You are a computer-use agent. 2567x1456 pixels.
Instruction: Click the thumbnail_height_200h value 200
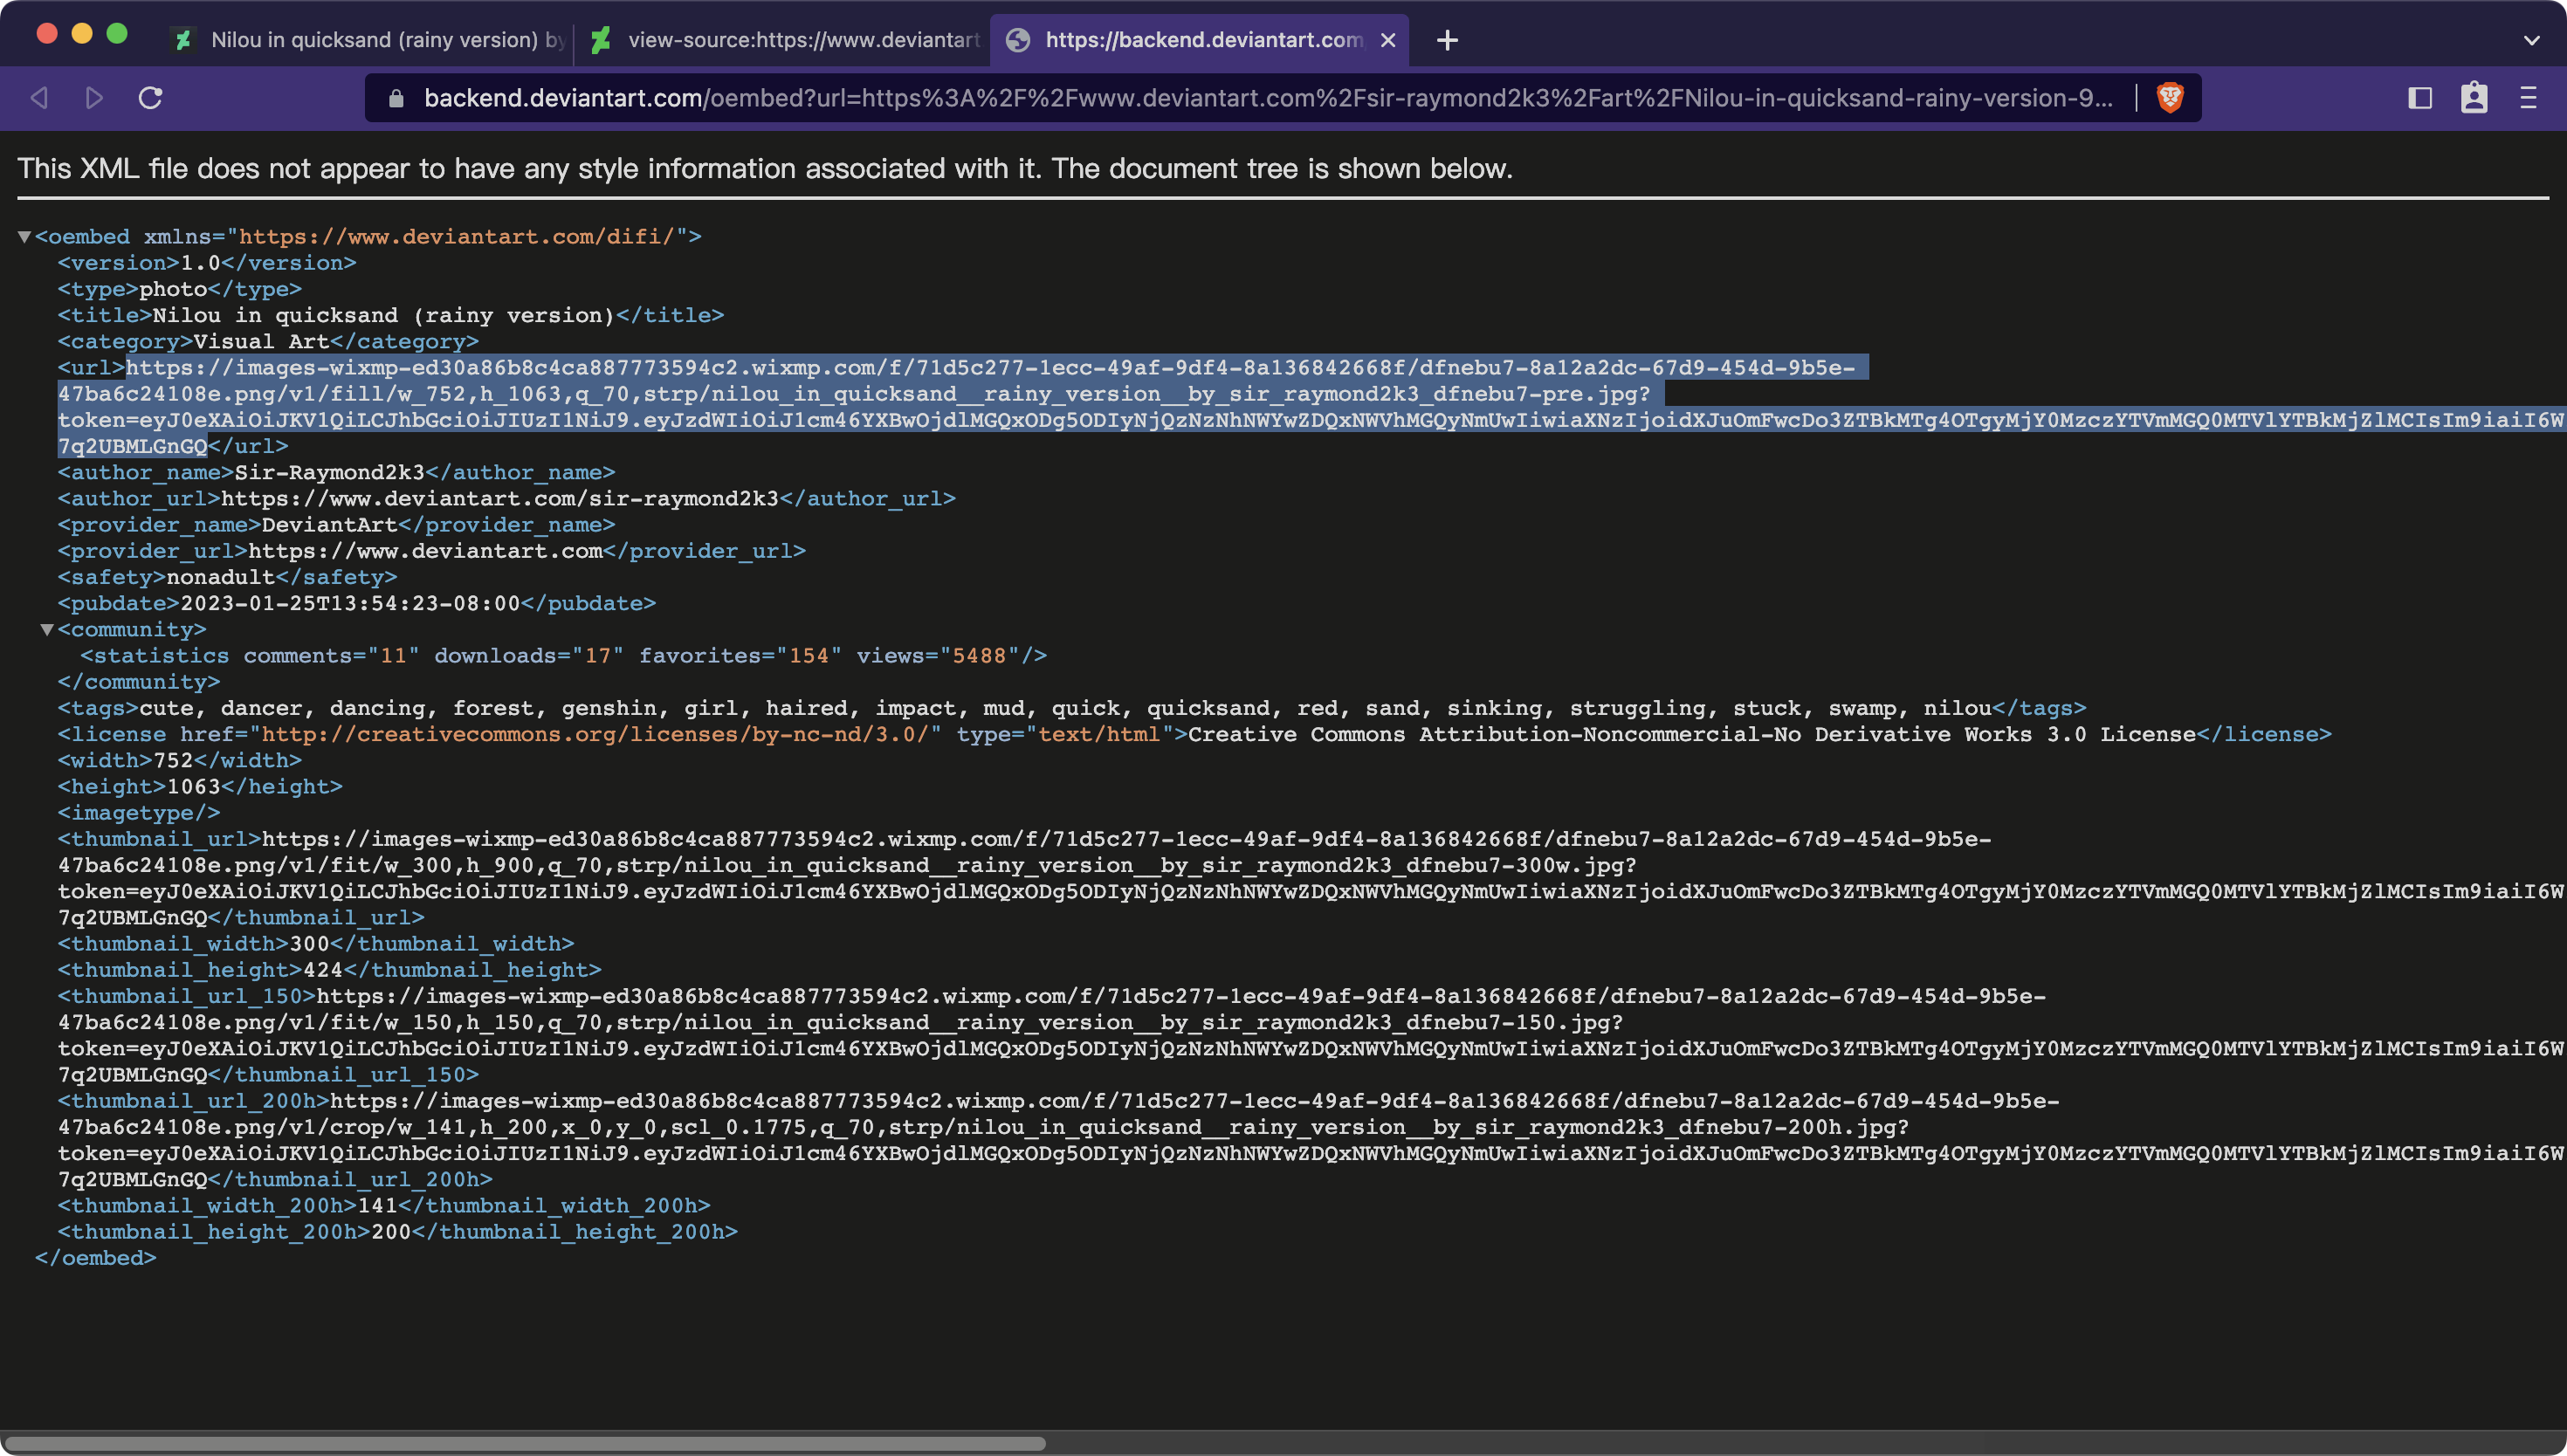[391, 1232]
